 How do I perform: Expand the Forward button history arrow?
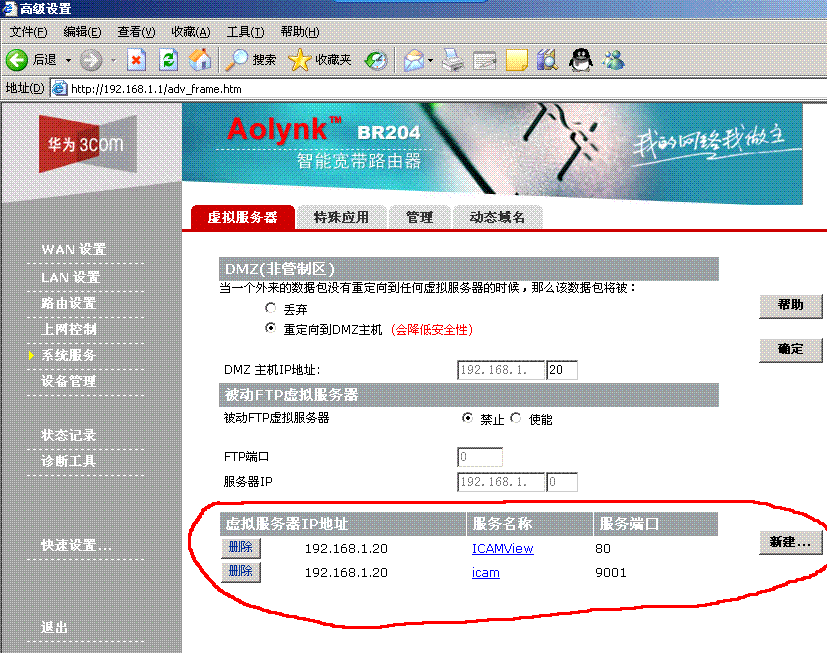pos(113,61)
